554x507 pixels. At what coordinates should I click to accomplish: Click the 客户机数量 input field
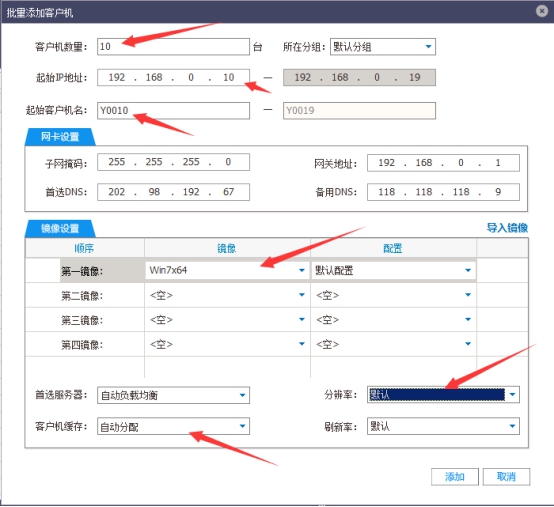pos(173,47)
